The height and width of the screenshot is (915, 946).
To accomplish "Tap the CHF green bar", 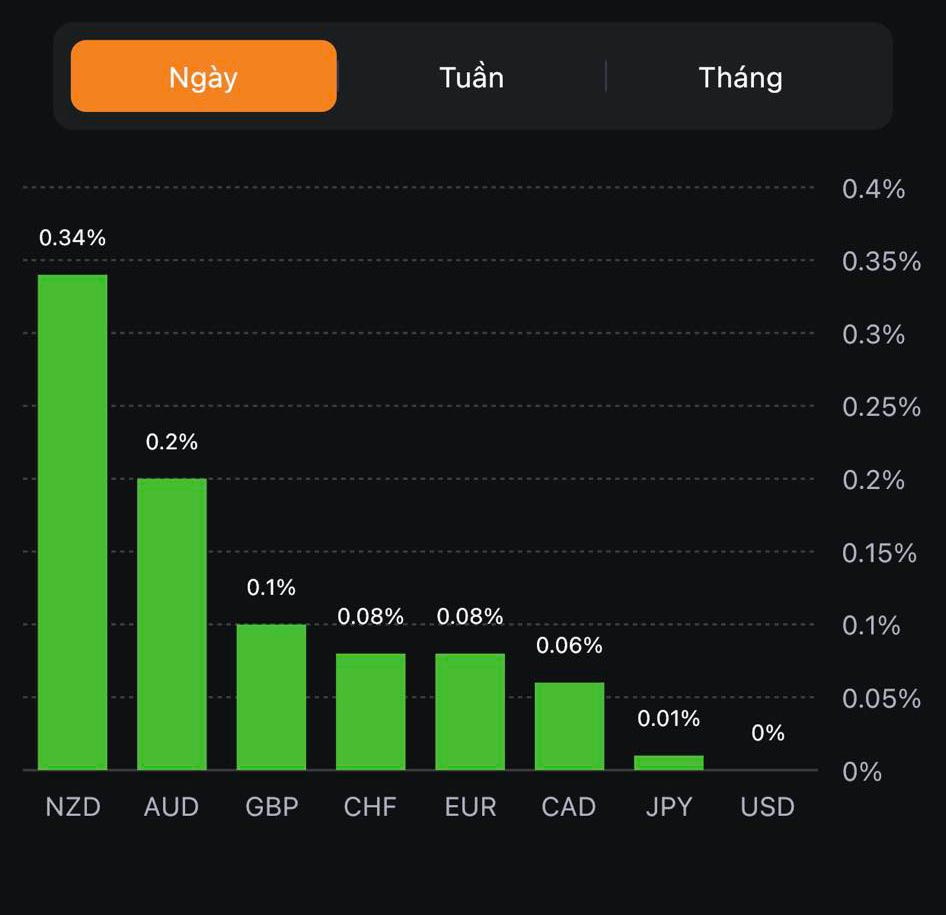I will pyautogui.click(x=370, y=711).
